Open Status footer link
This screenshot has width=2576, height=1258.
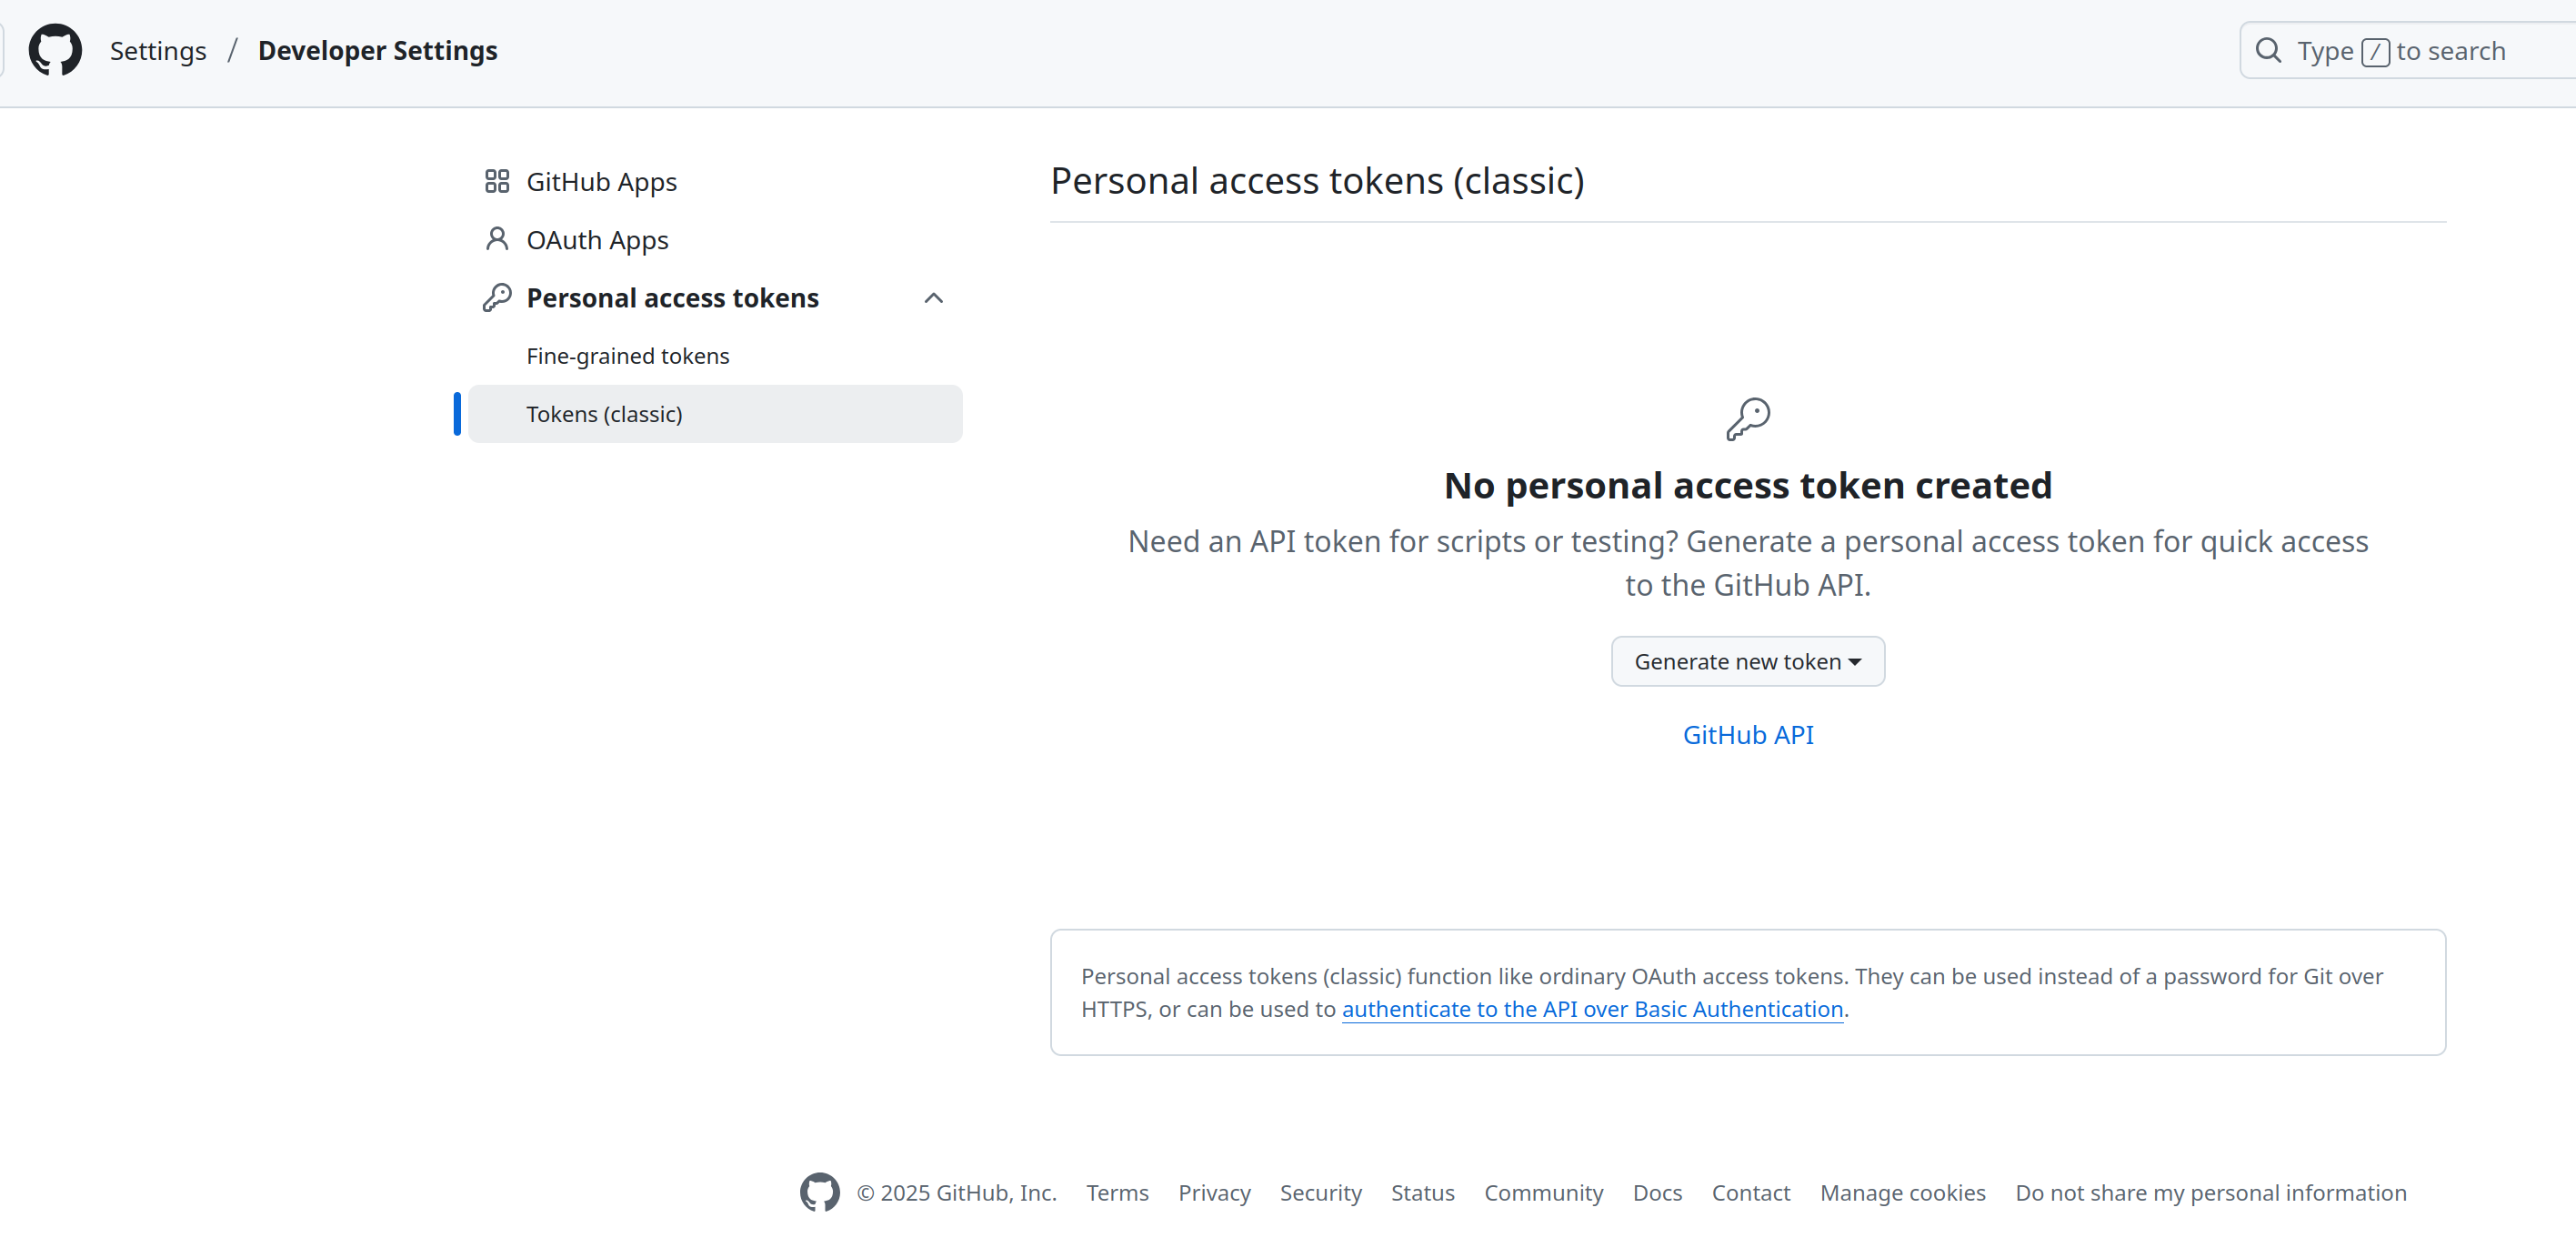click(x=1422, y=1193)
